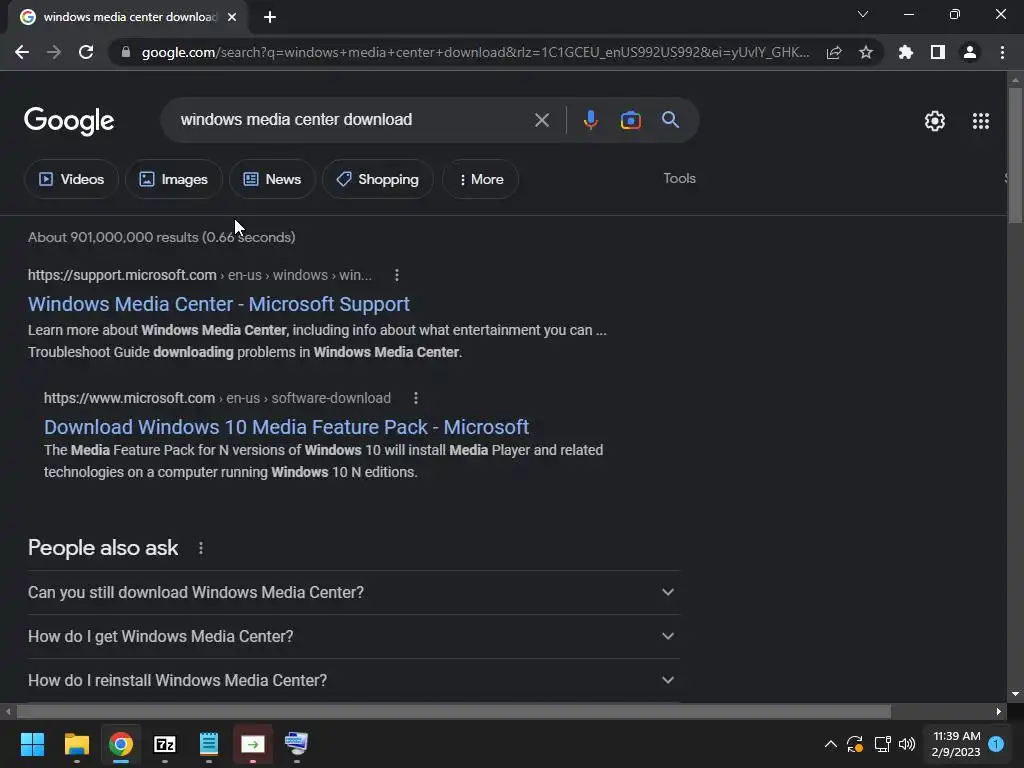Screen dimensions: 1024x768
Task: Click scroll down arrow on vertical scrollbar
Action: click(x=1015, y=694)
